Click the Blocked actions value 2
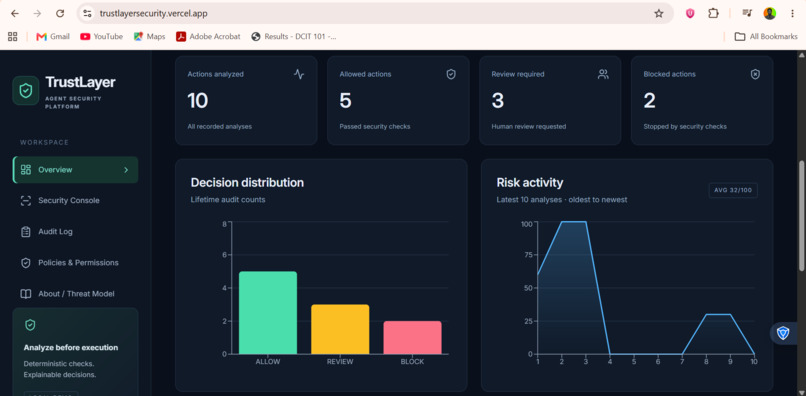Screen dimensions: 806x396 (x=650, y=101)
